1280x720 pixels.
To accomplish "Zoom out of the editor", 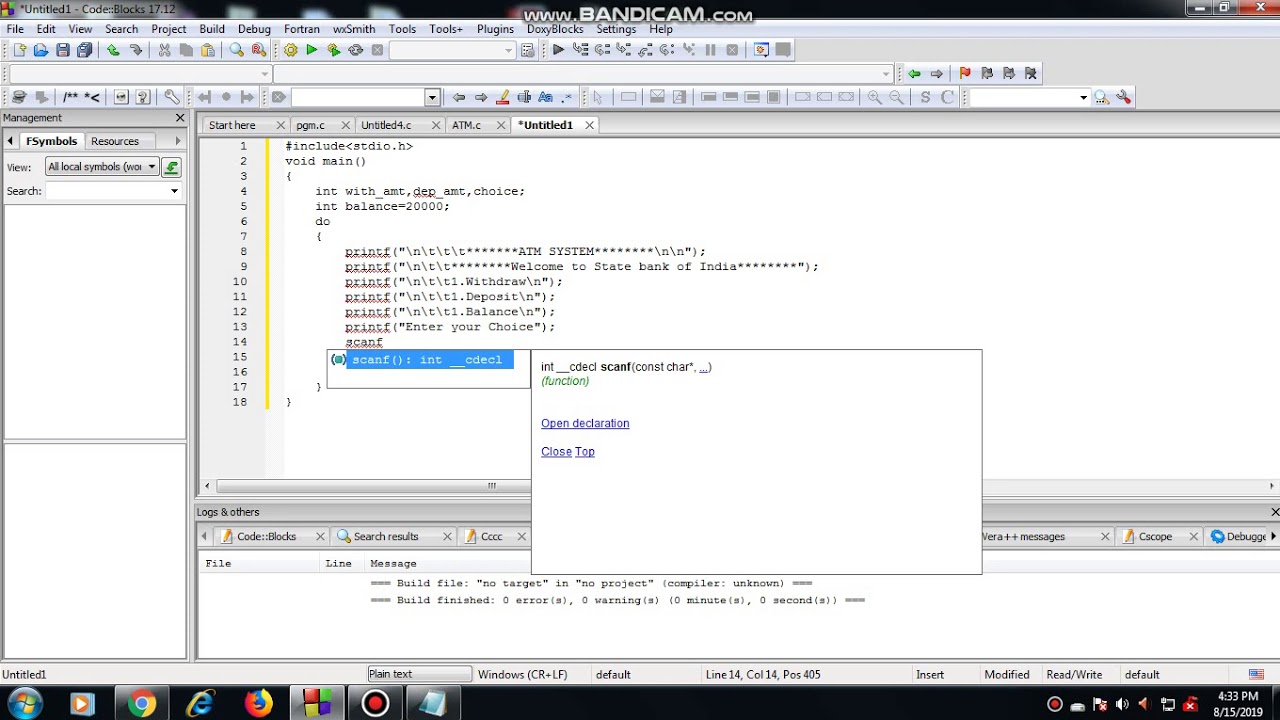I will (x=897, y=97).
